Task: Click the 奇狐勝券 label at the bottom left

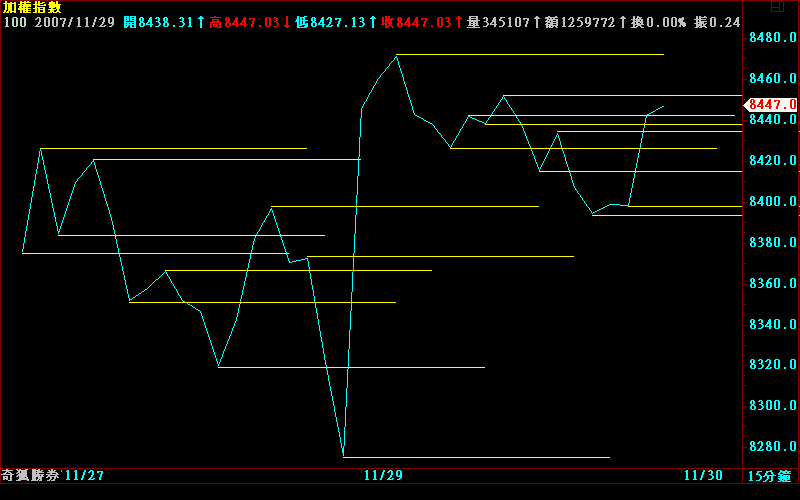Action: 30,476
